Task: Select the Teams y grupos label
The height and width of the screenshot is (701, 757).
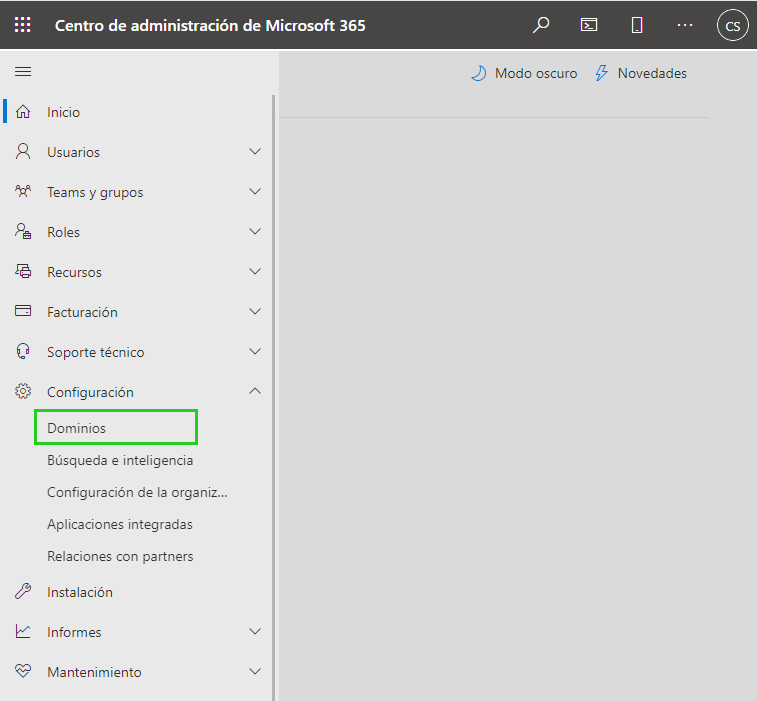Action: click(95, 193)
